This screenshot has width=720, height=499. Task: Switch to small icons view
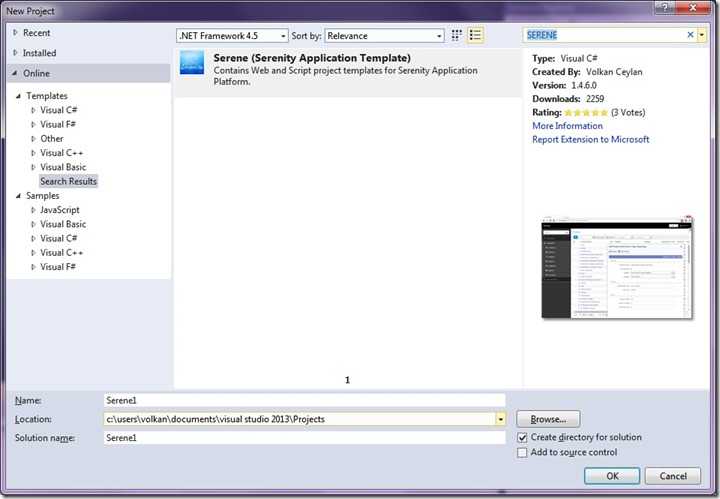point(456,35)
